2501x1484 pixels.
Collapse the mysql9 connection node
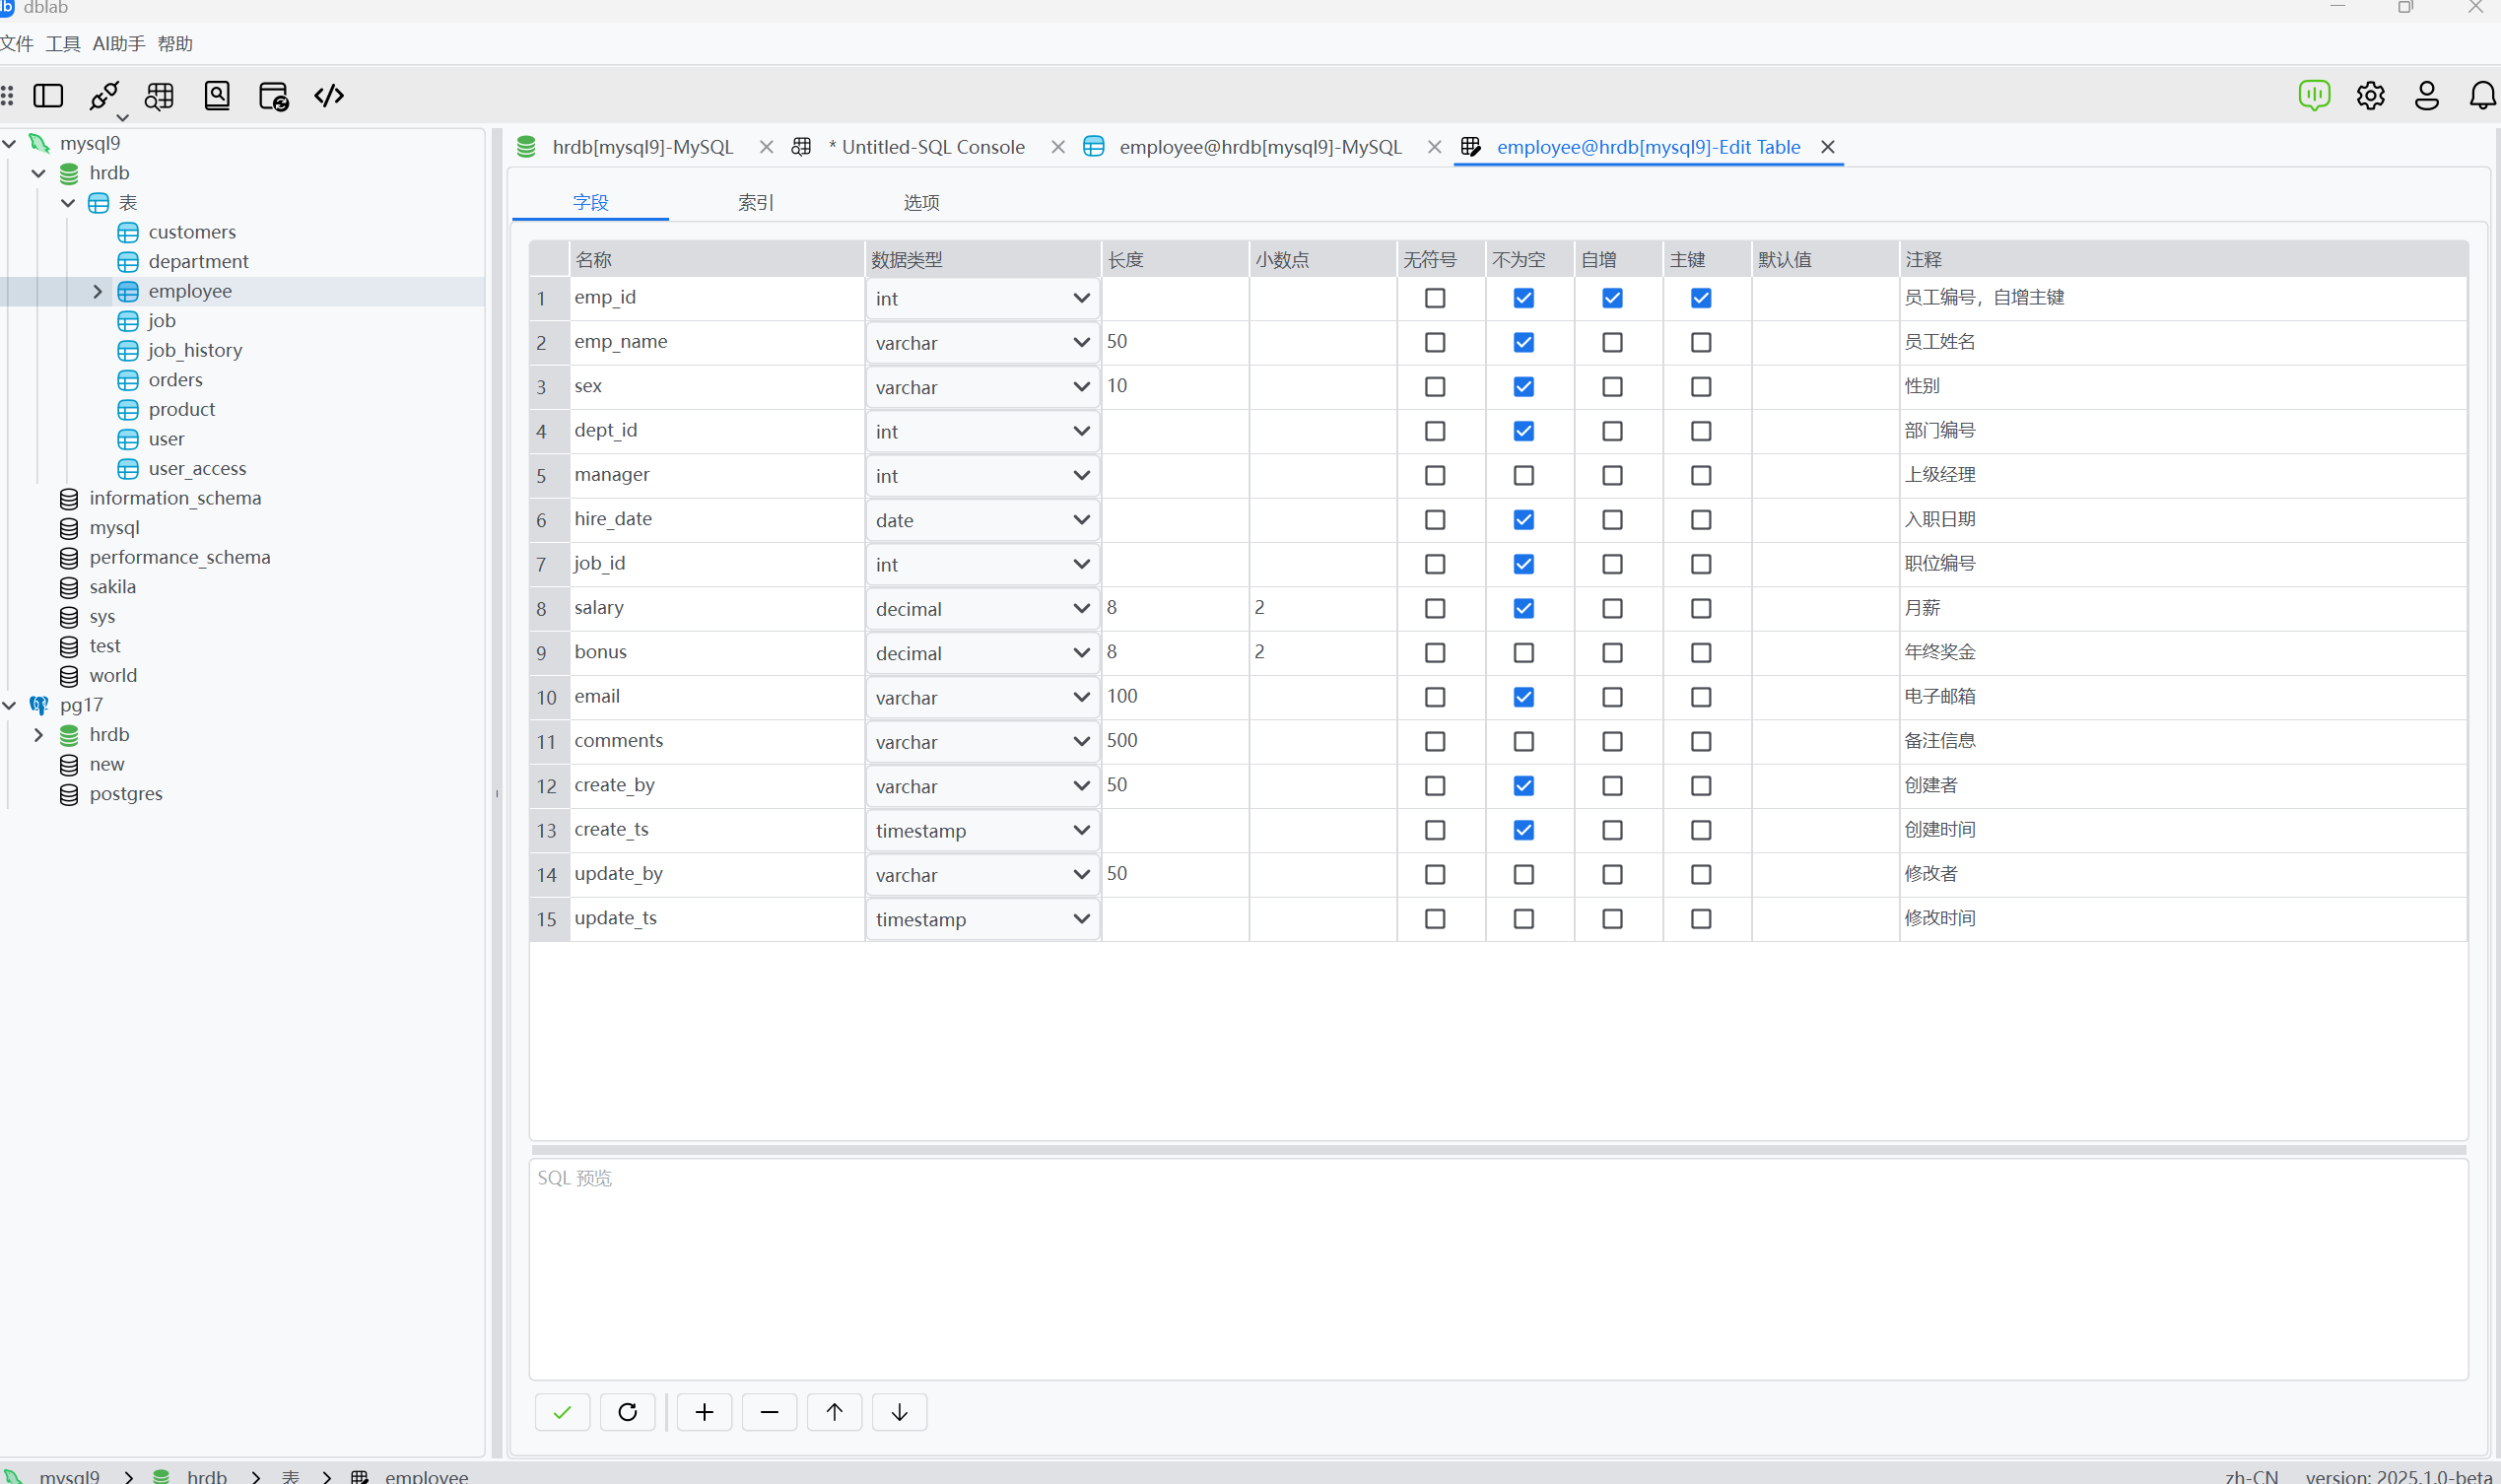click(x=9, y=143)
